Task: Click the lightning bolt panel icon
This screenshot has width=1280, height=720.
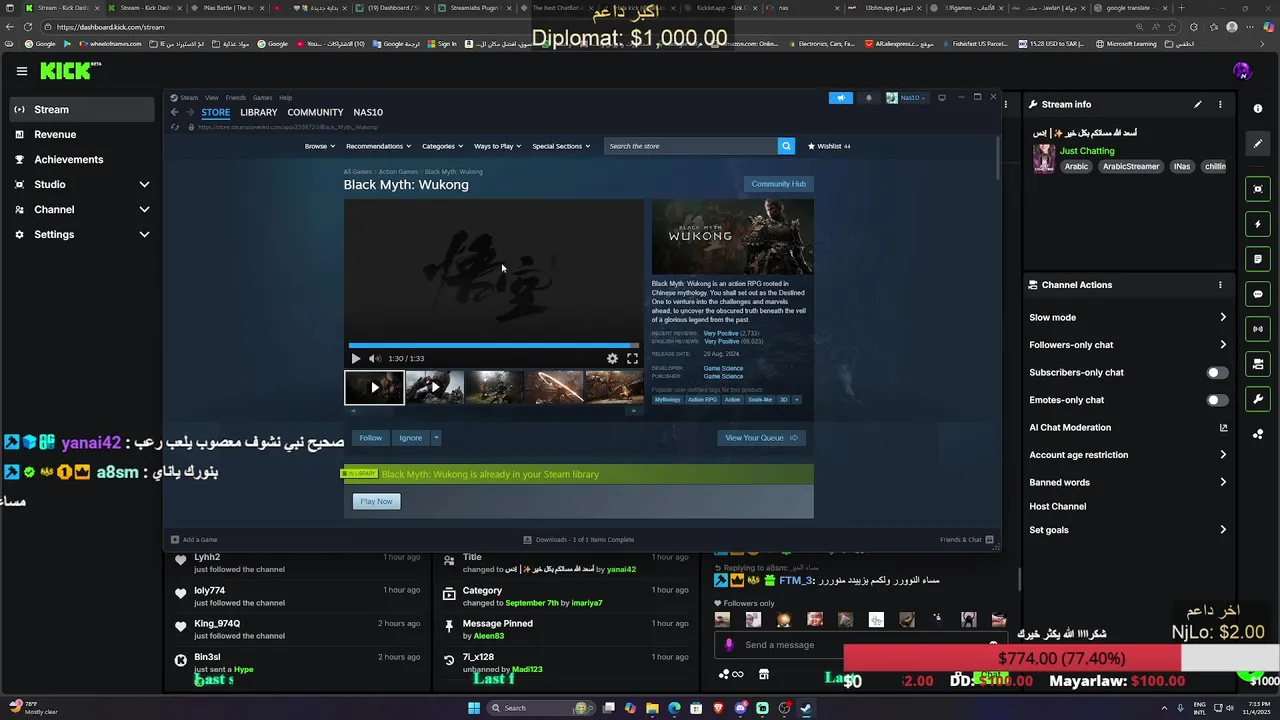Action: pos(1258,224)
